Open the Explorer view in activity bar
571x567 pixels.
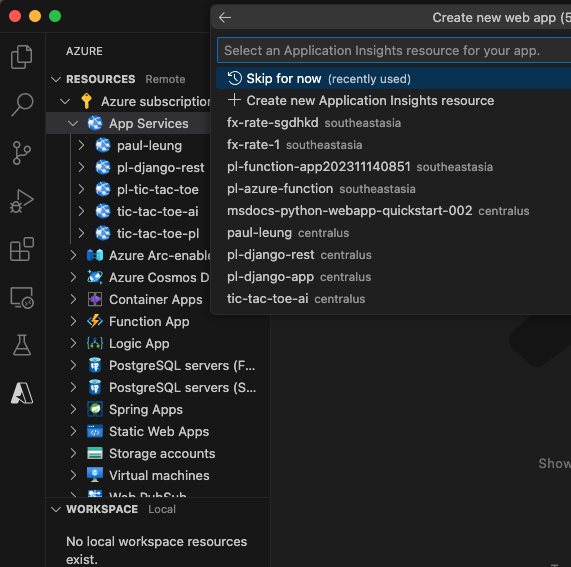pos(21,56)
